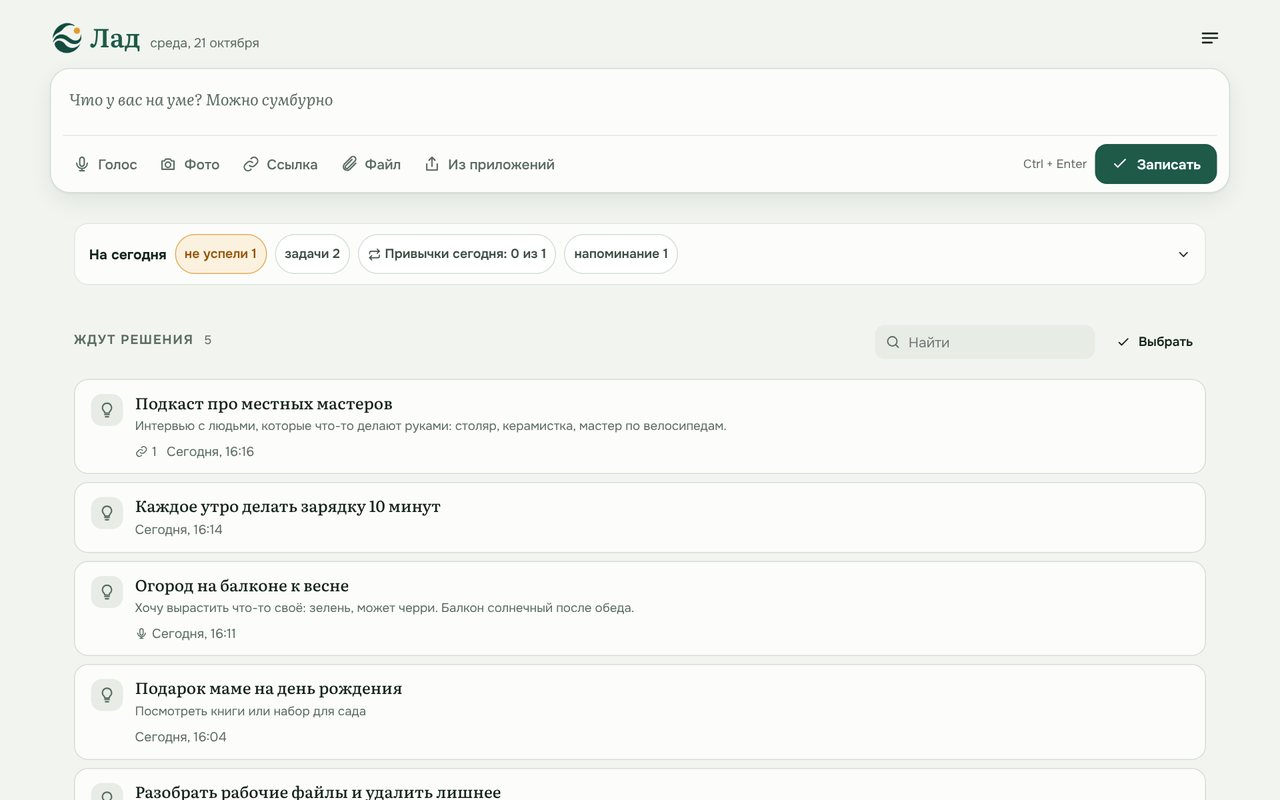Select the задачи 2 chip

point(312,254)
